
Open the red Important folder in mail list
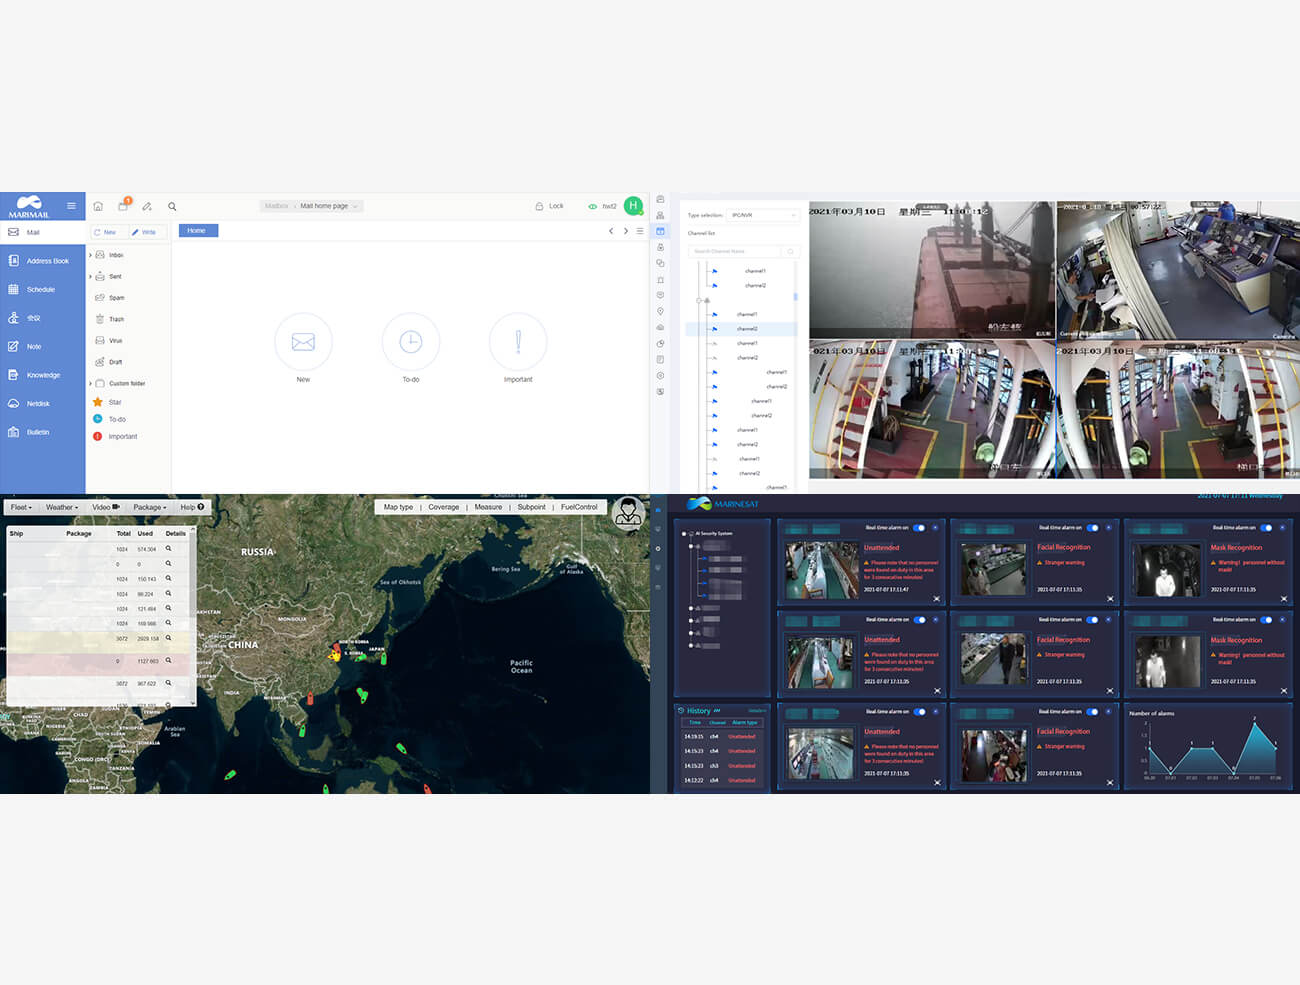[x=115, y=436]
